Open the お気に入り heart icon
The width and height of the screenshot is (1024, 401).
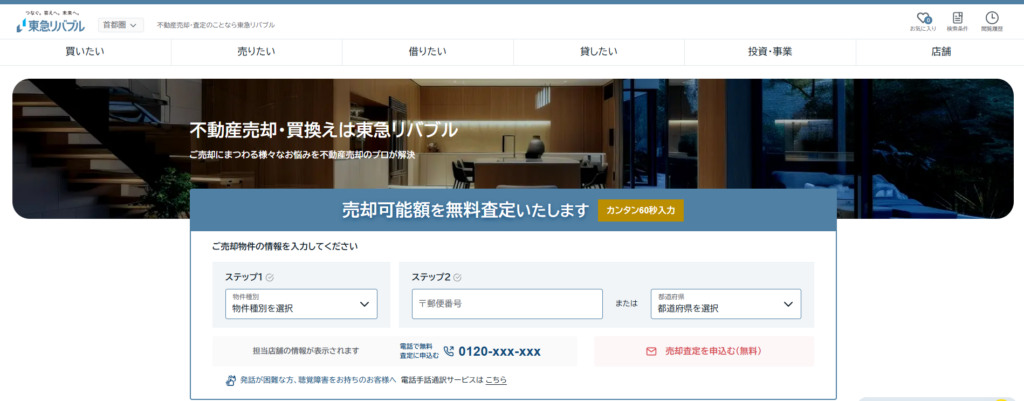[923, 19]
